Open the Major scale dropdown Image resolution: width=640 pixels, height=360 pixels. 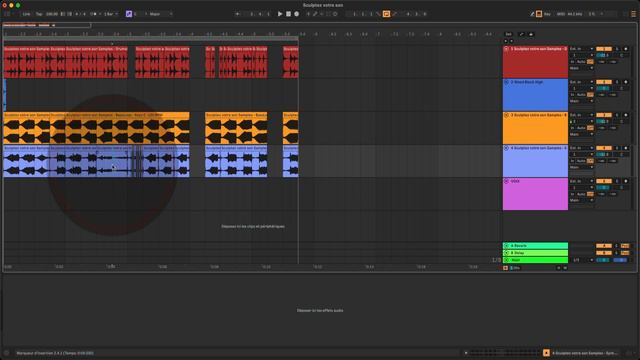[160, 14]
